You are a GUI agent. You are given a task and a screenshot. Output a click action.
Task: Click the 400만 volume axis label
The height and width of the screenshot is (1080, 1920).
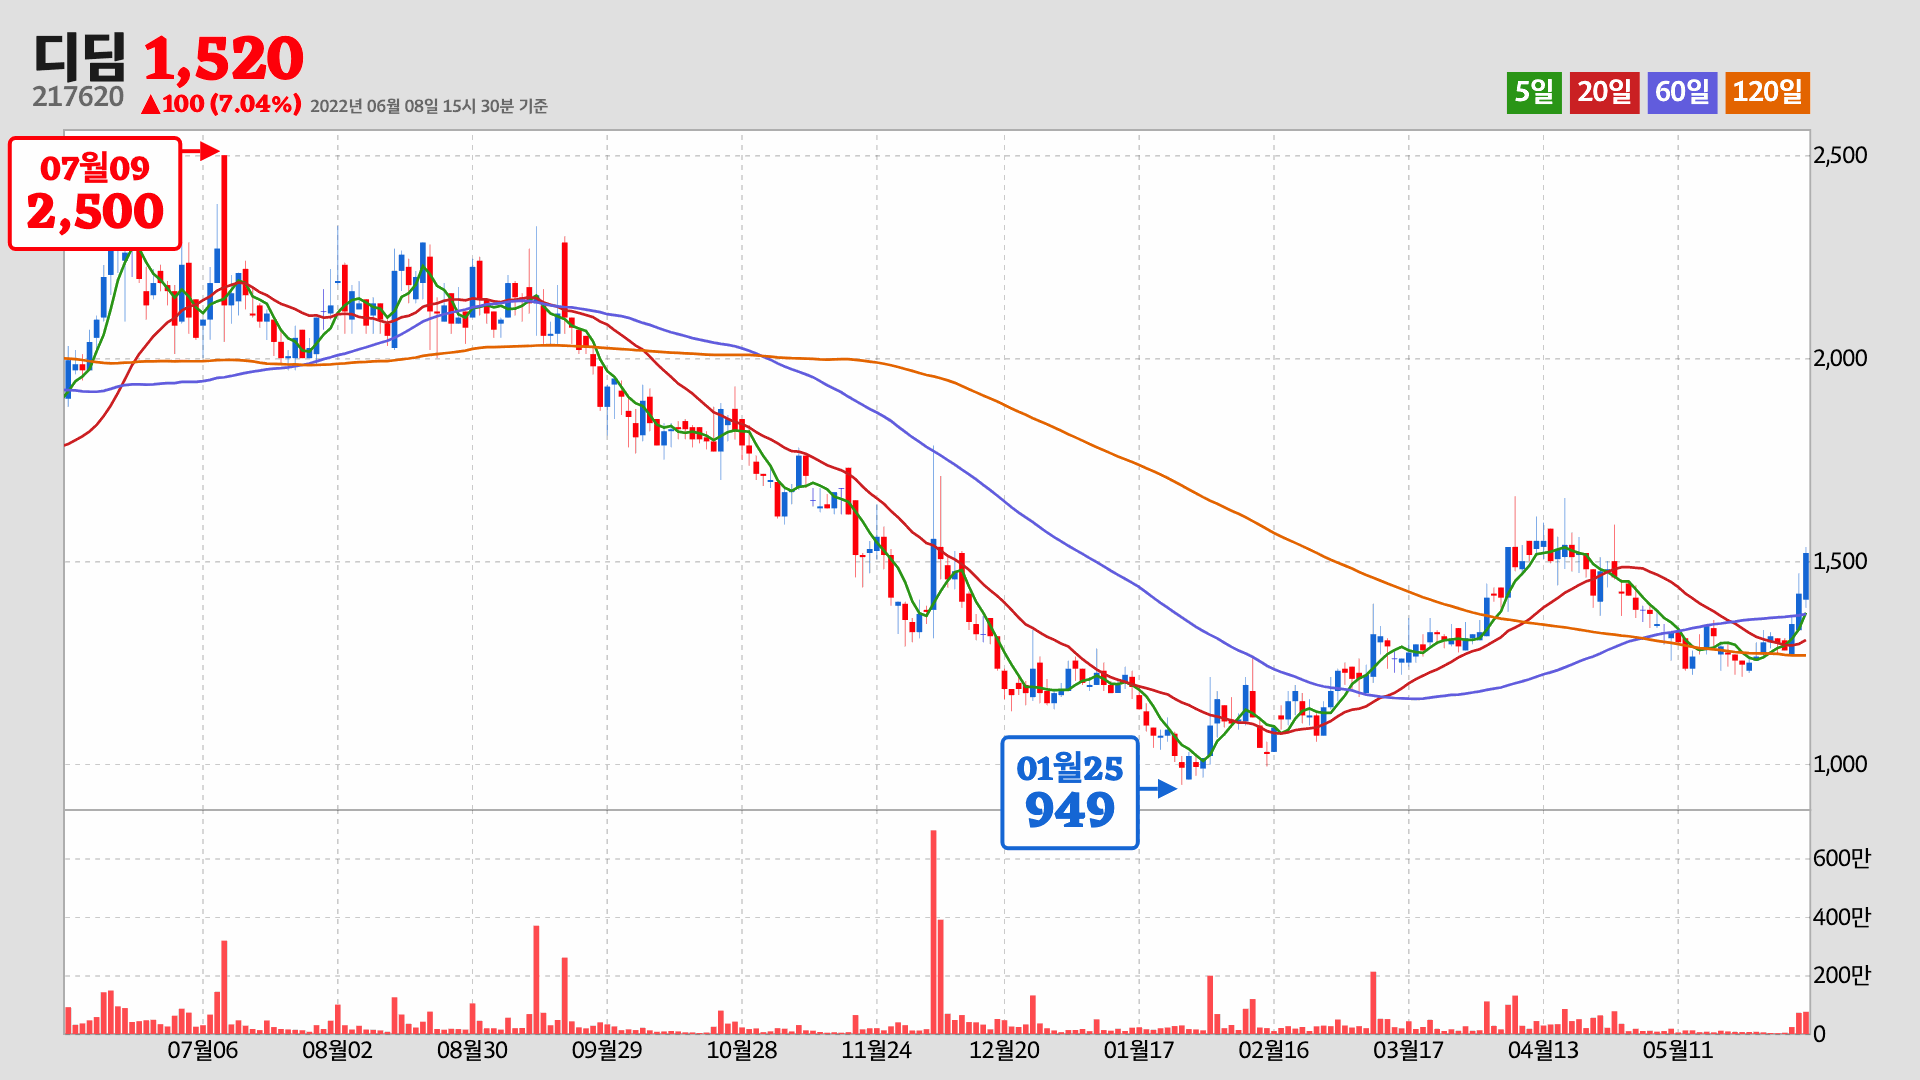pyautogui.click(x=1842, y=917)
